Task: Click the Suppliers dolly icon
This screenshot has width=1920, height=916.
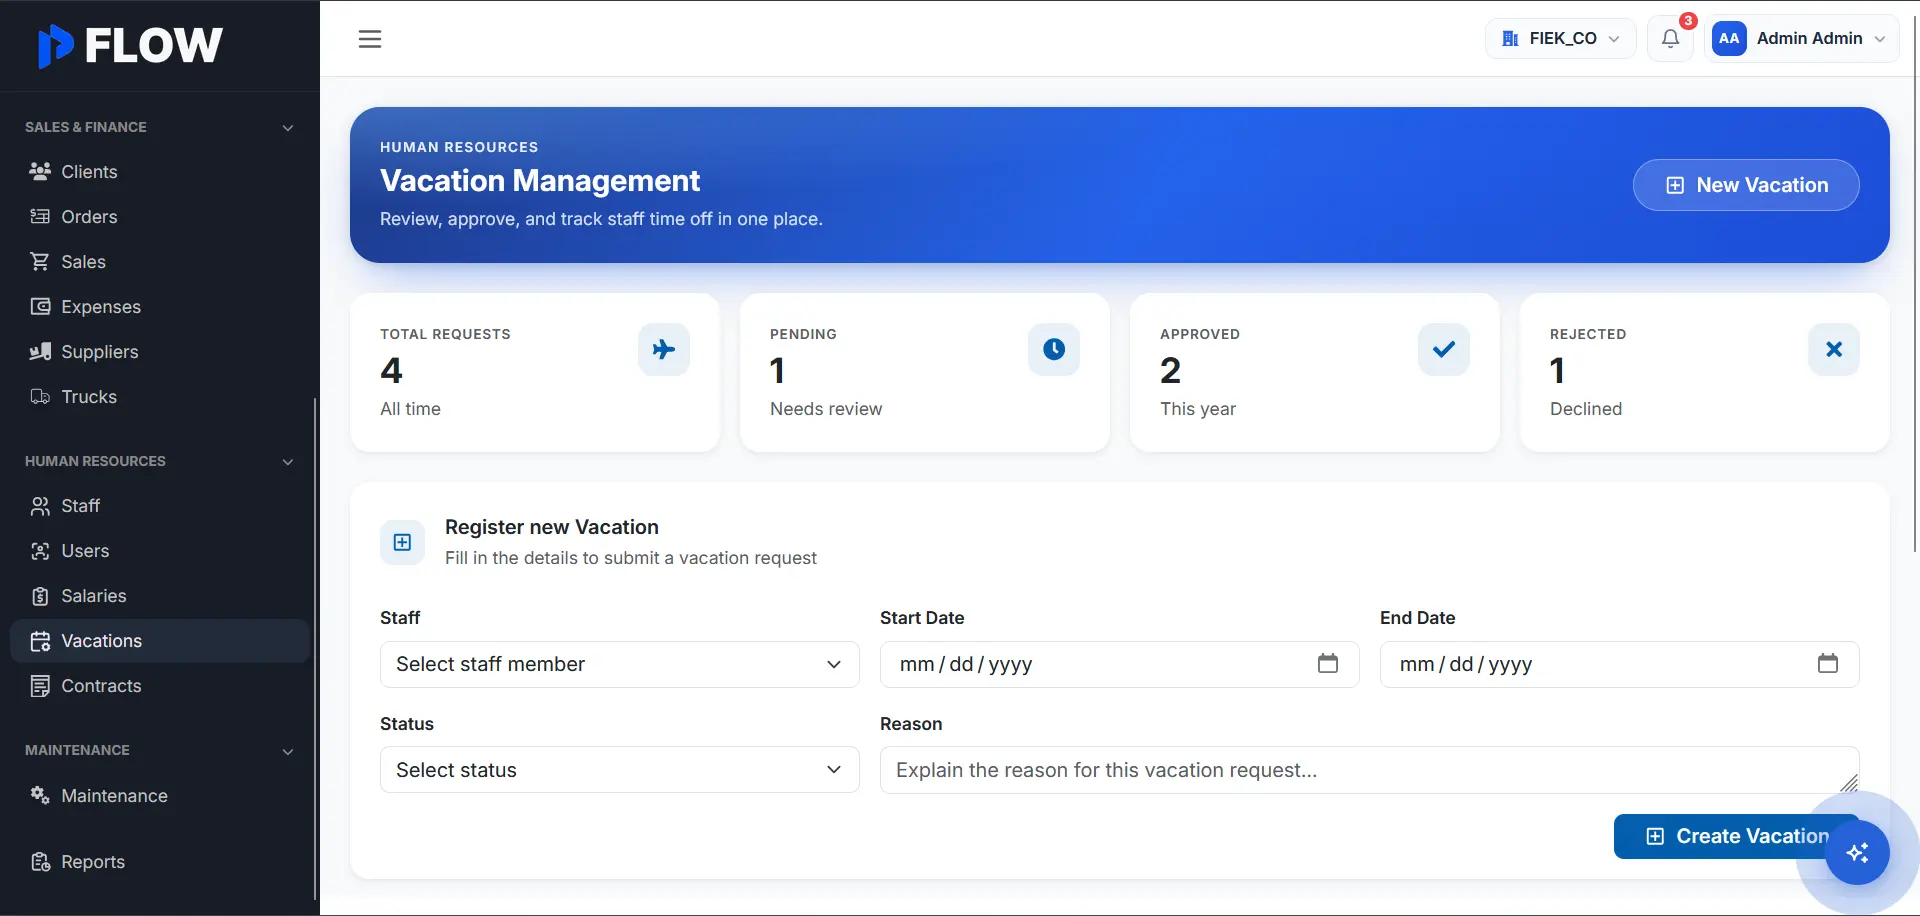Action: 40,352
